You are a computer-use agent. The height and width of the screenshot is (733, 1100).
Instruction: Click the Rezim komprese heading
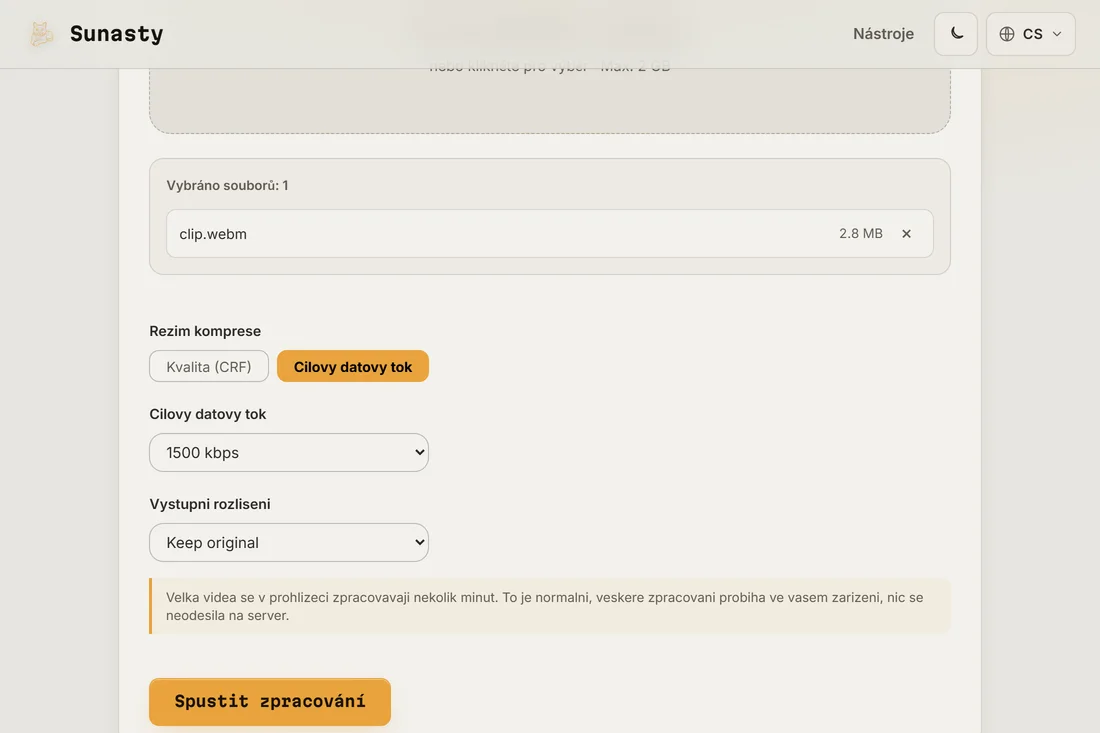pos(205,331)
